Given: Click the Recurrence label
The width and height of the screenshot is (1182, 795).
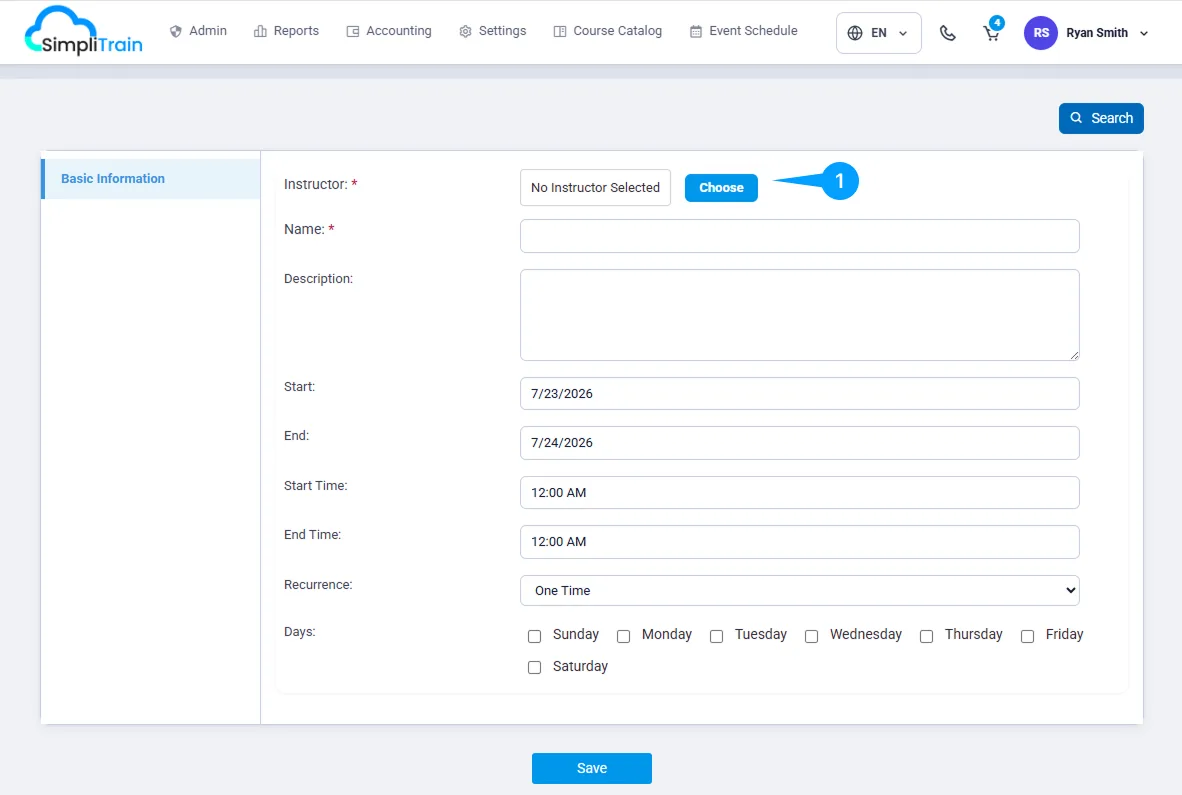Looking at the screenshot, I should (318, 585).
